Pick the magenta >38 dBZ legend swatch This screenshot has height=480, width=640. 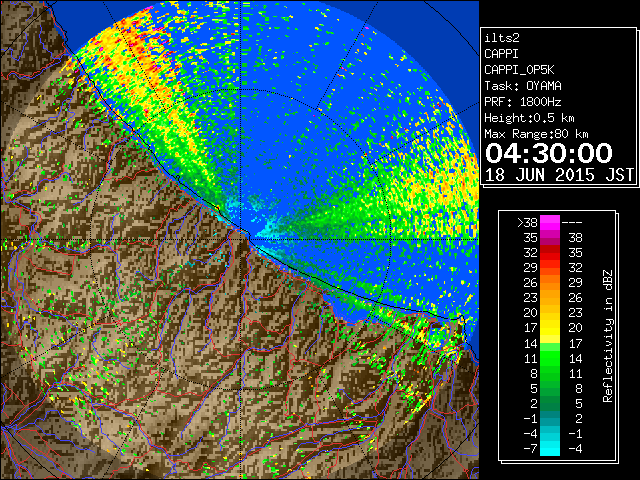(x=550, y=222)
